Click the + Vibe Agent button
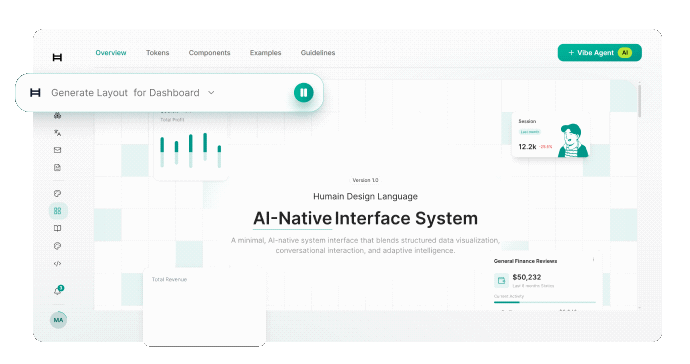This screenshot has width=690, height=364. (599, 53)
